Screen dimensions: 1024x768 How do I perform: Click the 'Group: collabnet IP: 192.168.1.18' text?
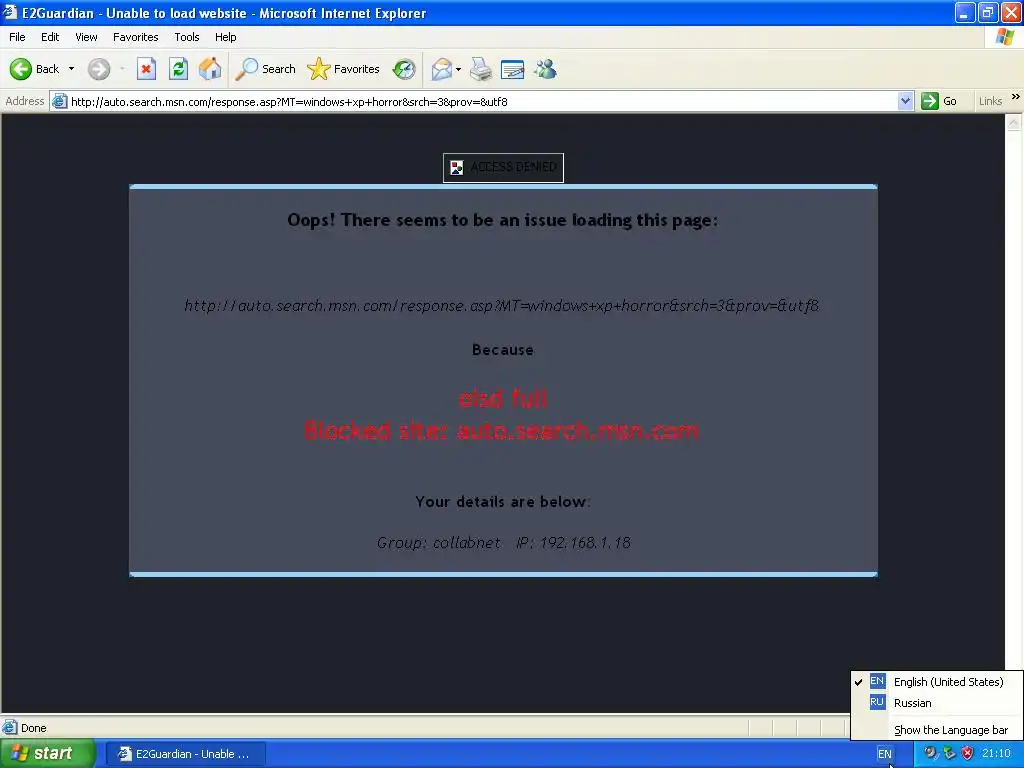click(x=504, y=543)
